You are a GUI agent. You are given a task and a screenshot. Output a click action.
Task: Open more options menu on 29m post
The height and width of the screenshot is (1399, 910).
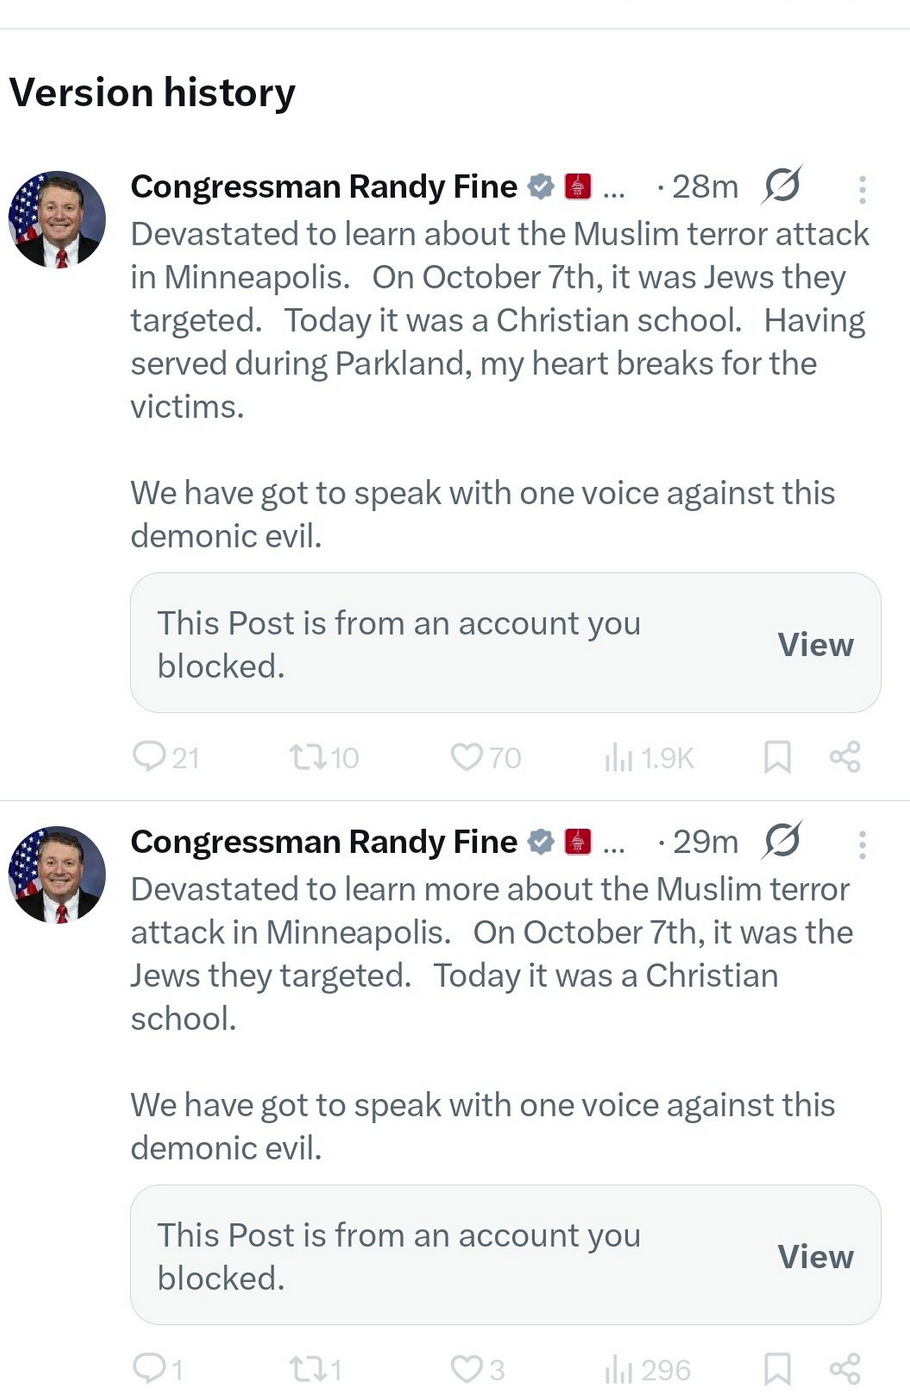click(x=862, y=845)
